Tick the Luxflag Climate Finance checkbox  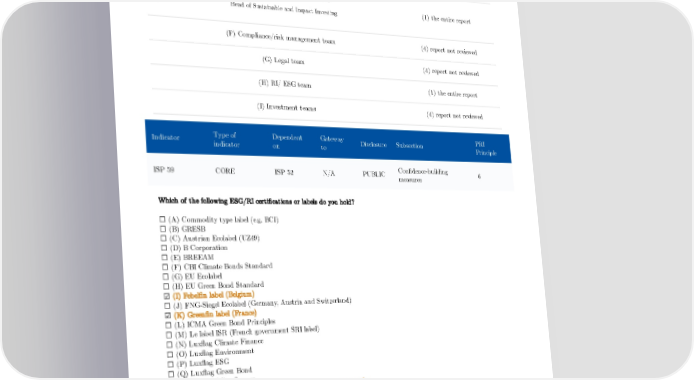(169, 345)
